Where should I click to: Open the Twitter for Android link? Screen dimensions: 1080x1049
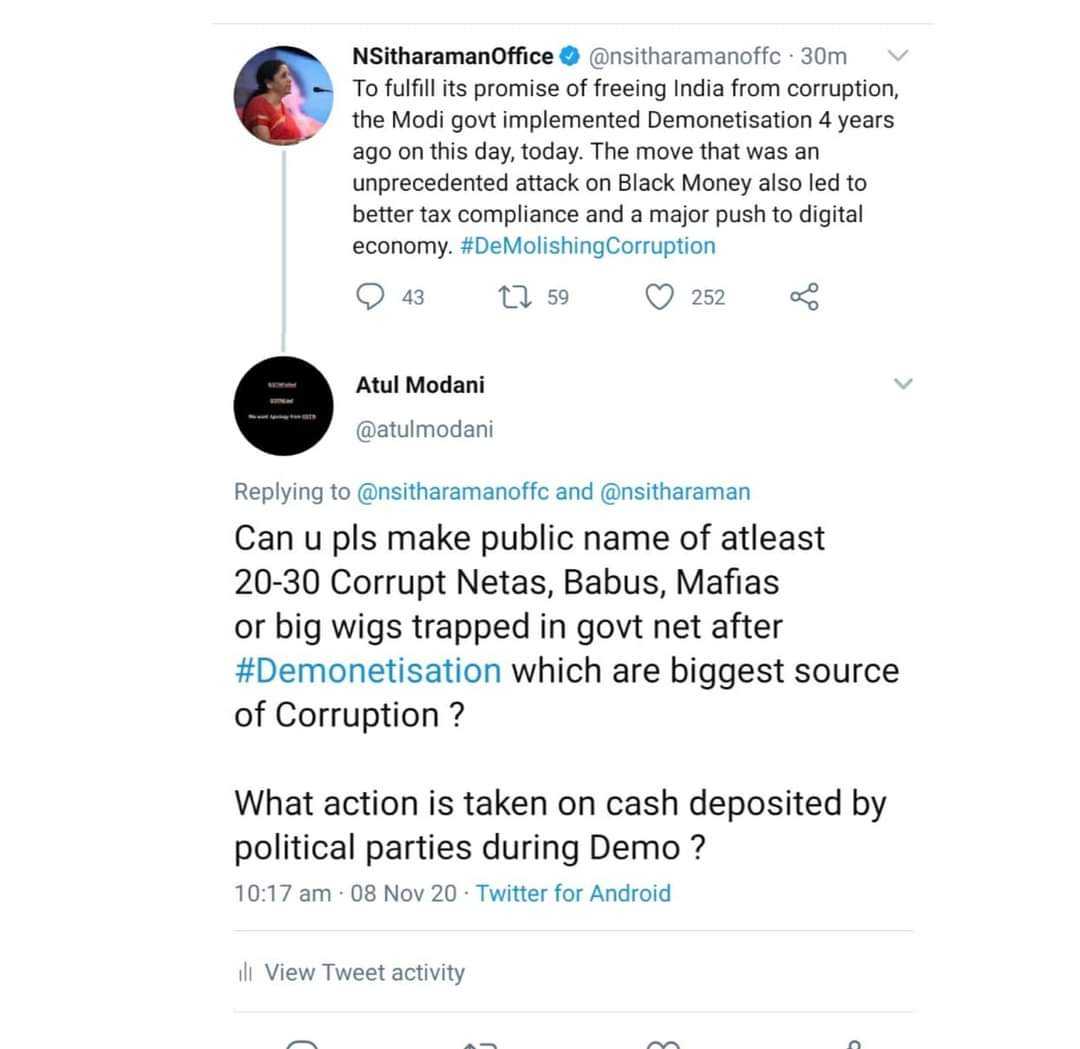click(x=573, y=893)
